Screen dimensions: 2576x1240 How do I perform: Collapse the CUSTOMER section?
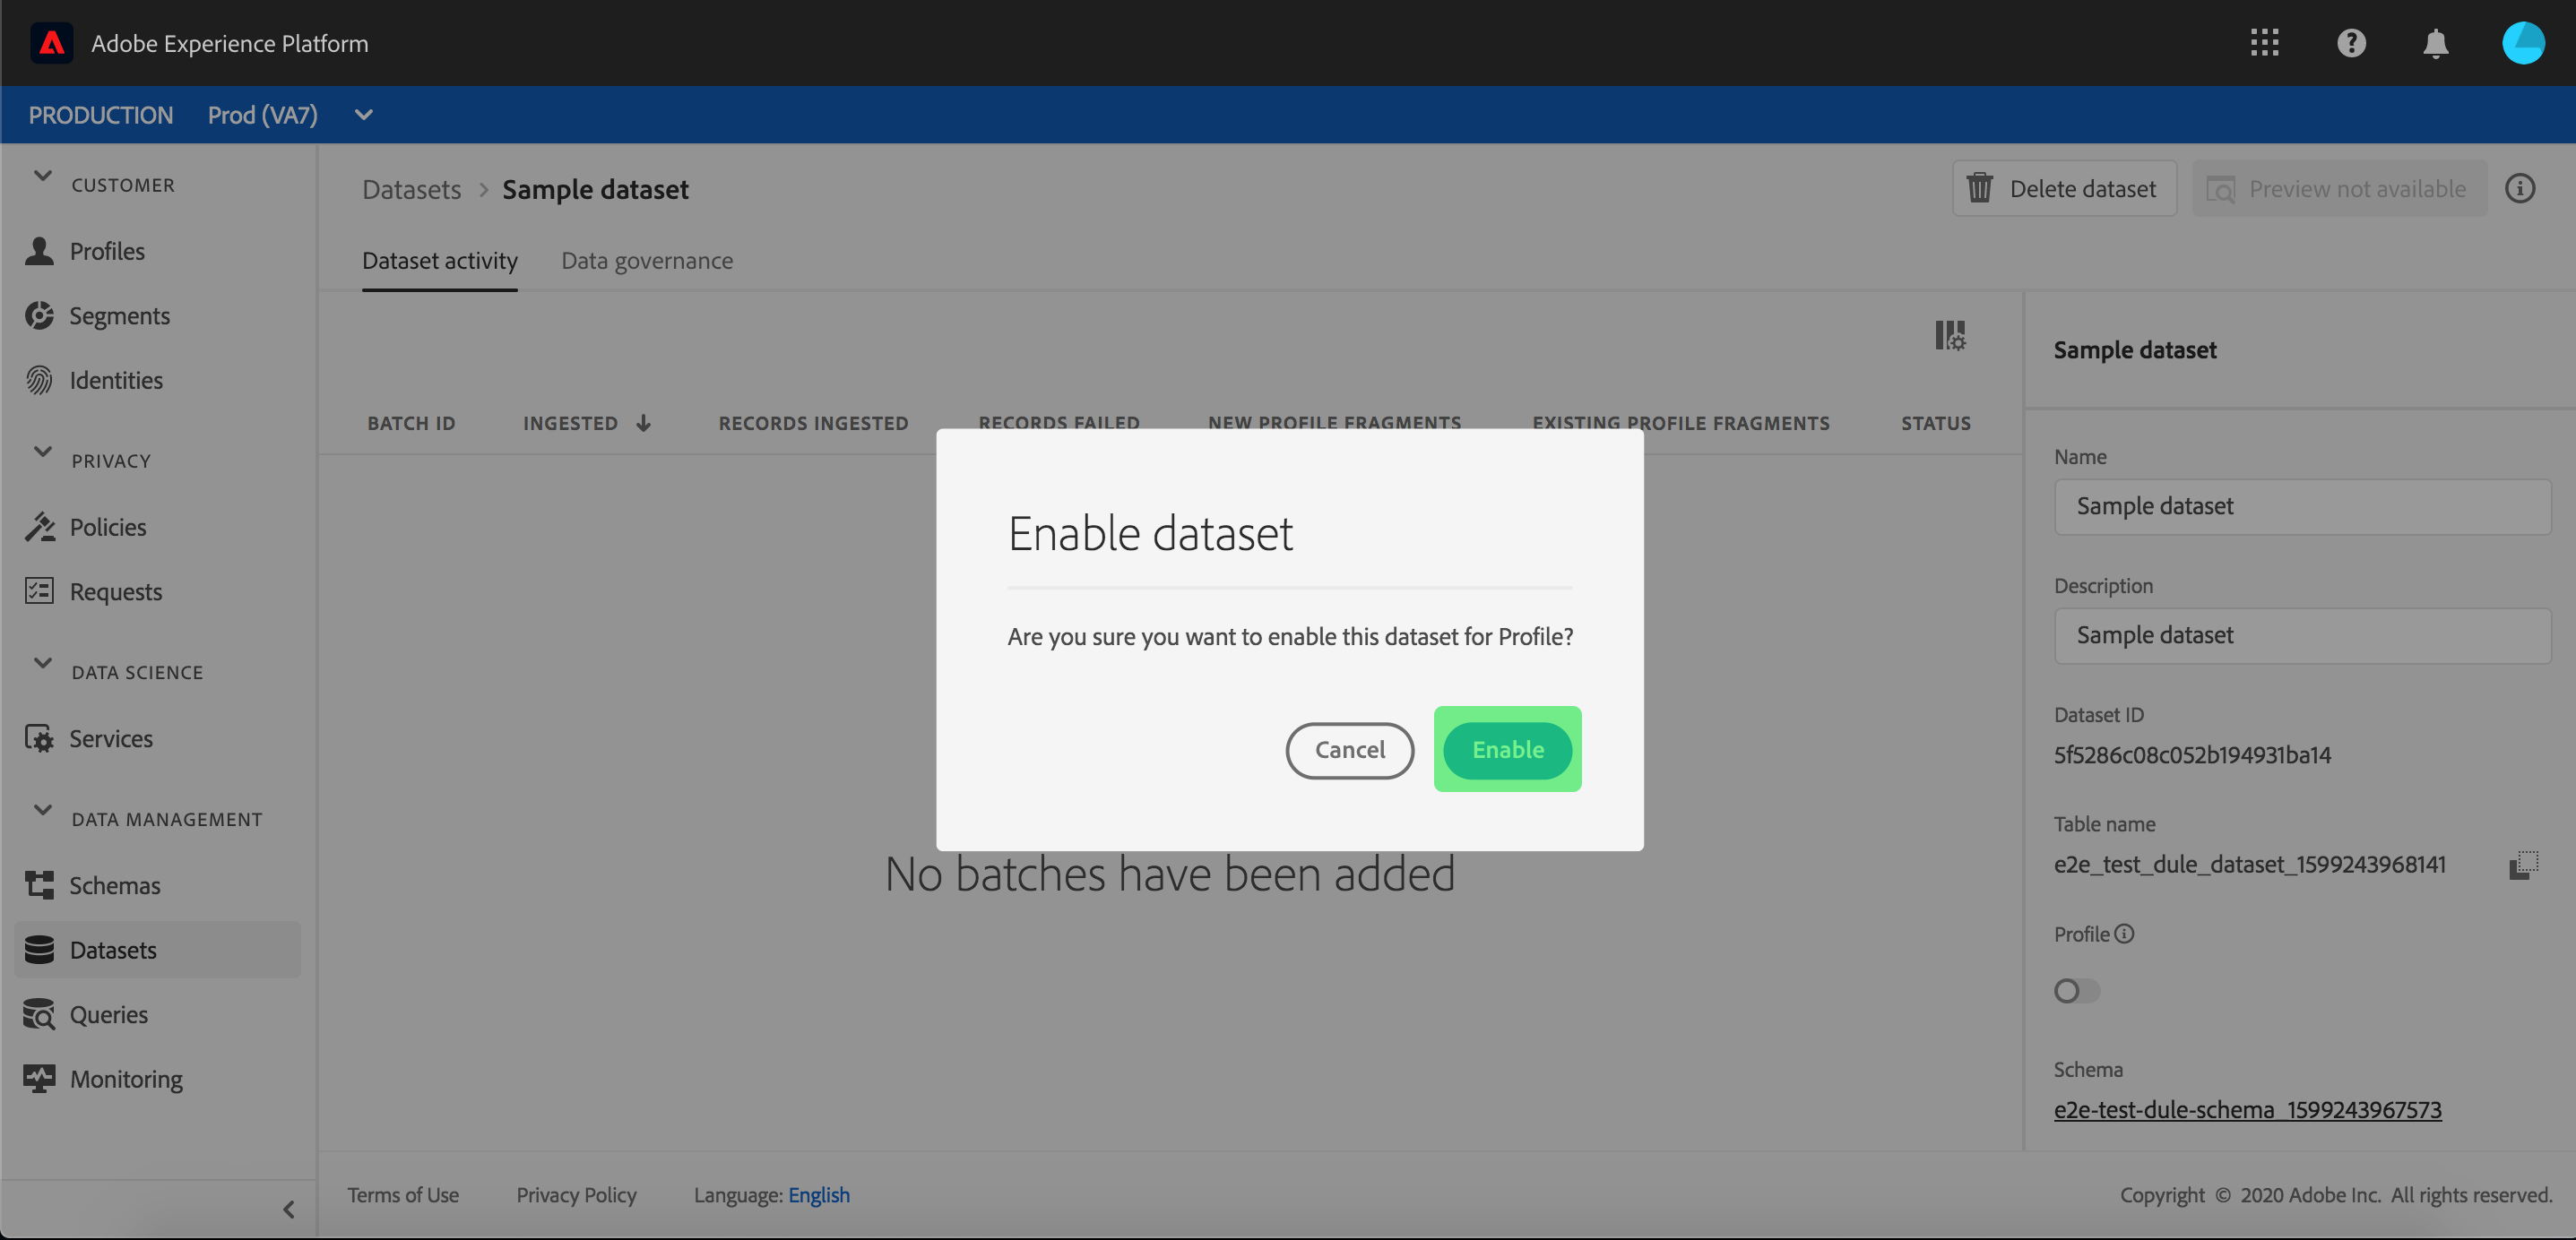(x=43, y=177)
